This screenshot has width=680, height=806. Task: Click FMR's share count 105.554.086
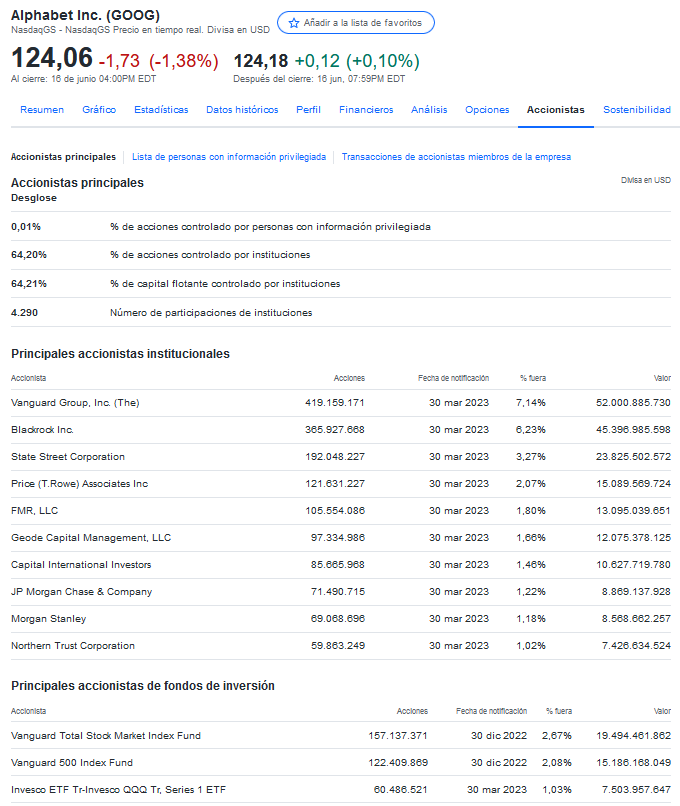coord(335,511)
